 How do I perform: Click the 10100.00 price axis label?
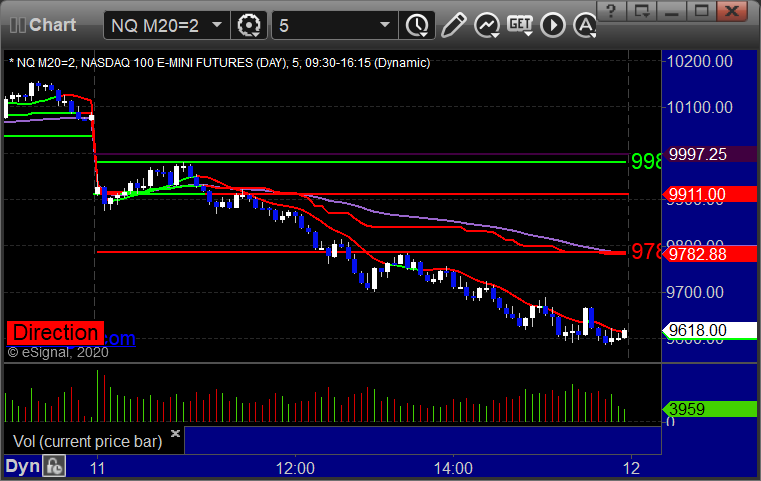(699, 107)
